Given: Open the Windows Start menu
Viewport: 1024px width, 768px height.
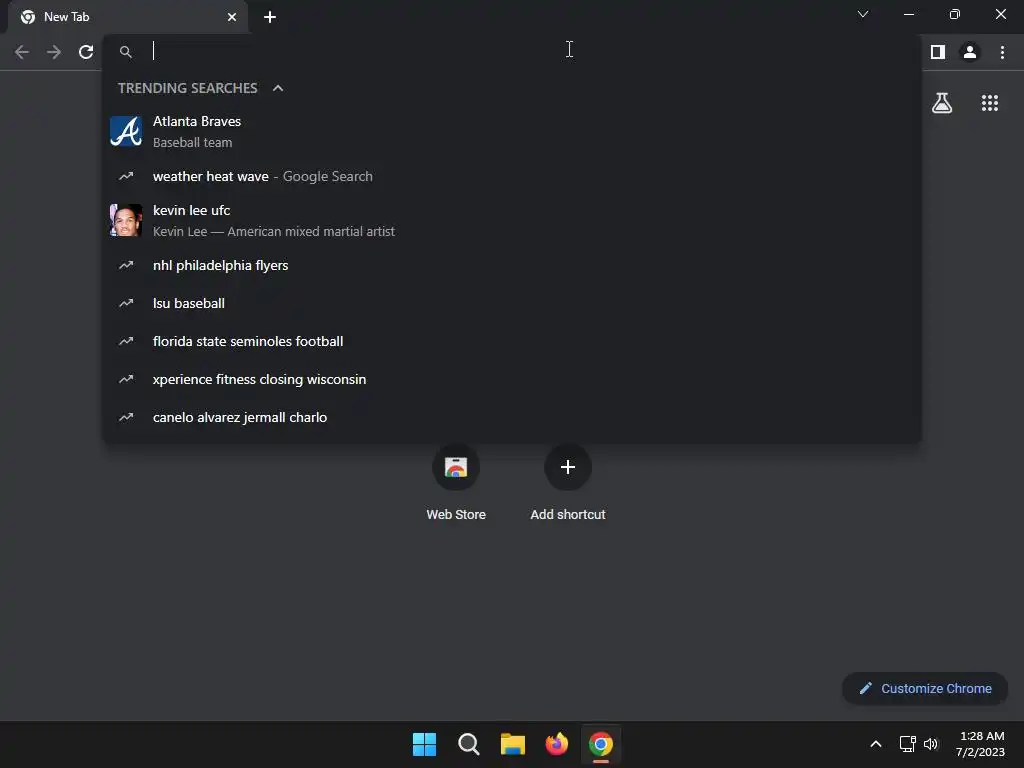Looking at the screenshot, I should click(x=424, y=744).
